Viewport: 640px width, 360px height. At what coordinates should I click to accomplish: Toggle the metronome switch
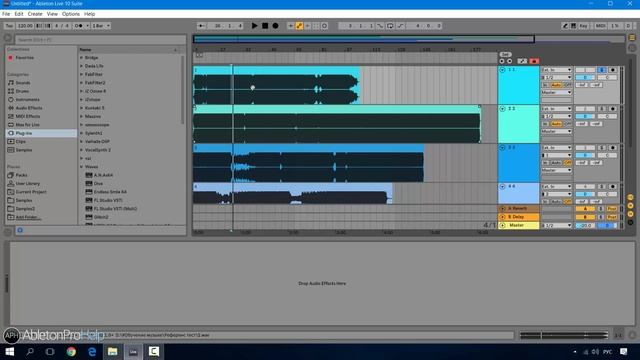click(x=79, y=26)
